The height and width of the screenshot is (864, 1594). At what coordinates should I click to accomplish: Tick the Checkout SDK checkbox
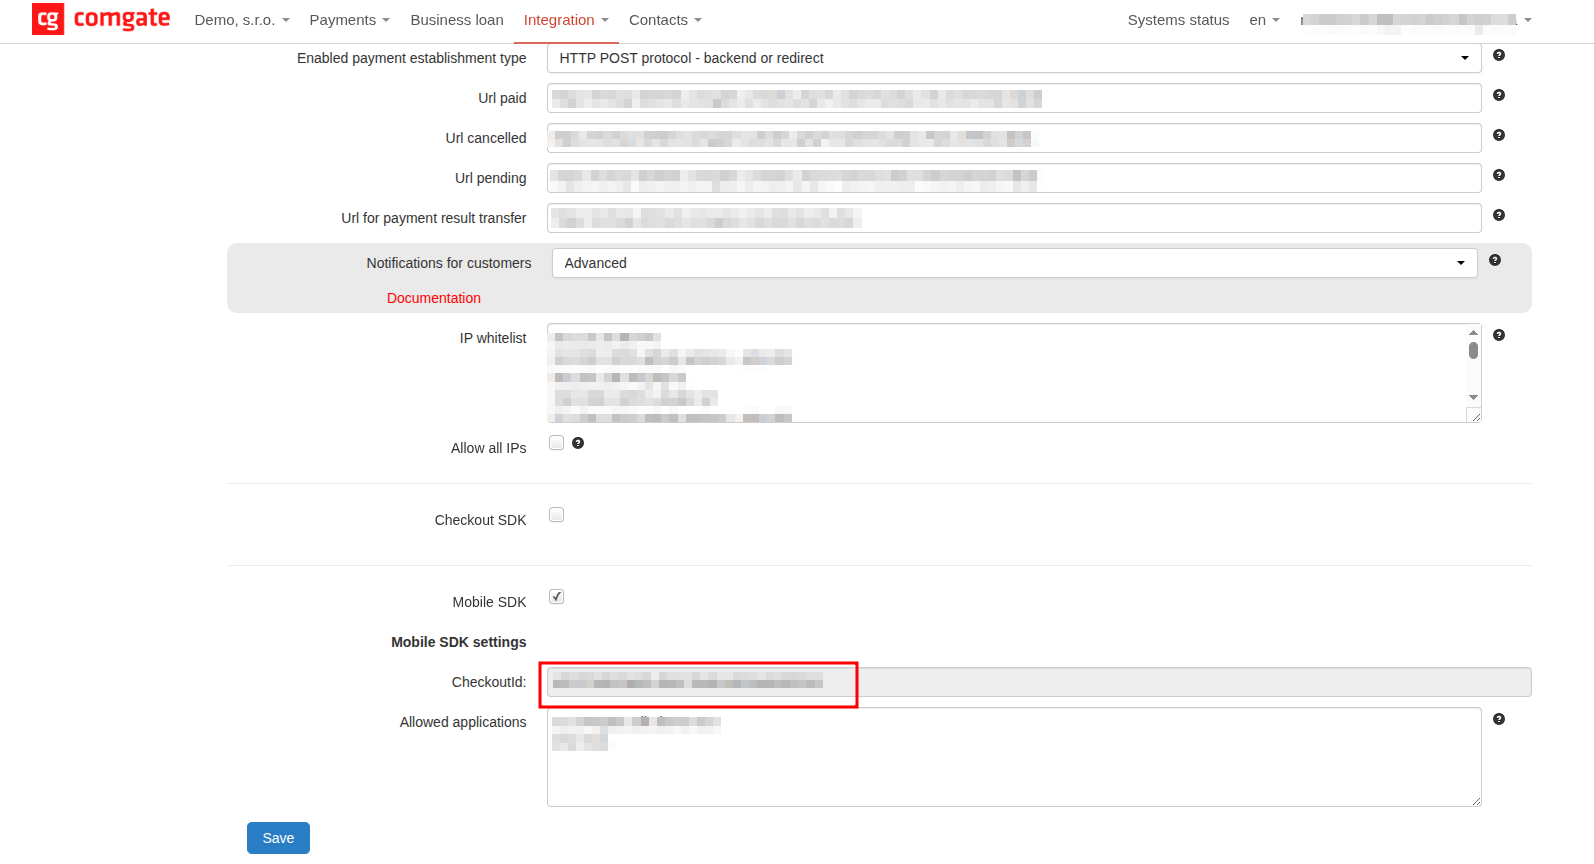coord(557,515)
